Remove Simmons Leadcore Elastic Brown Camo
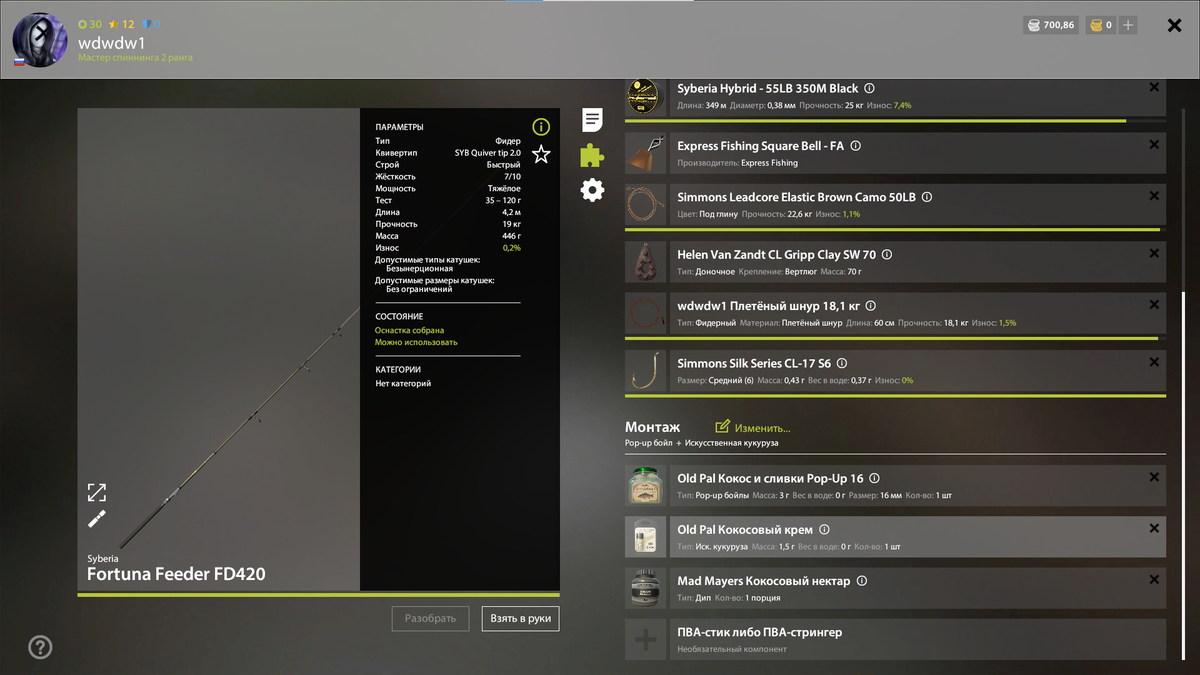This screenshot has width=1200, height=675. click(1154, 196)
